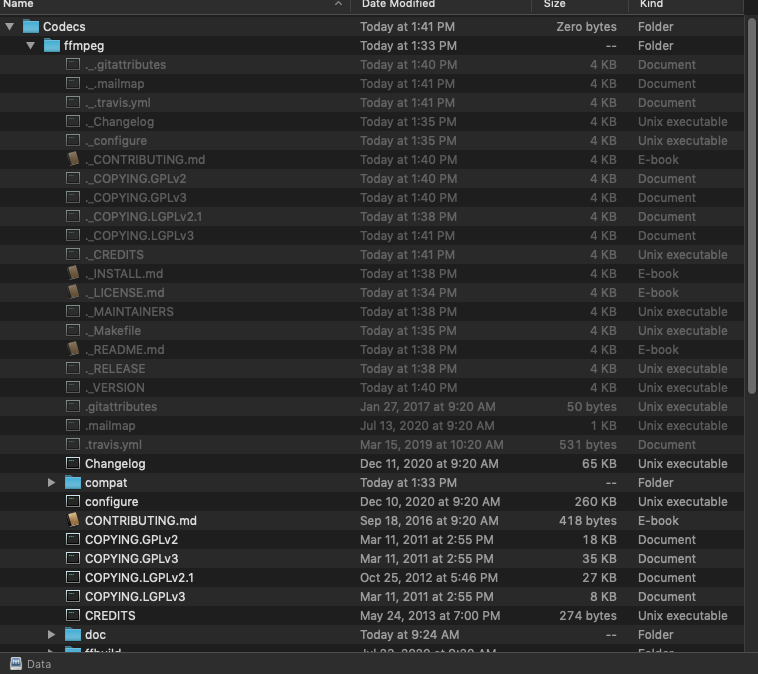This screenshot has width=758, height=674.
Task: Click the ._.gitattributes file icon
Action: point(73,64)
